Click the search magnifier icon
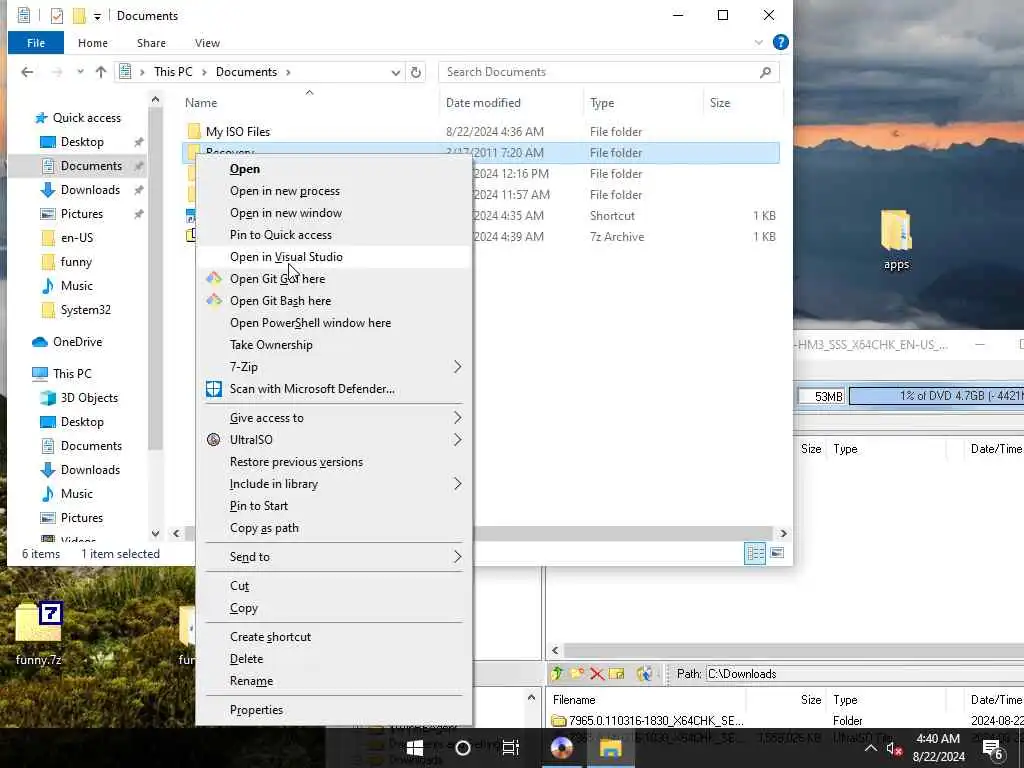 pyautogui.click(x=765, y=72)
